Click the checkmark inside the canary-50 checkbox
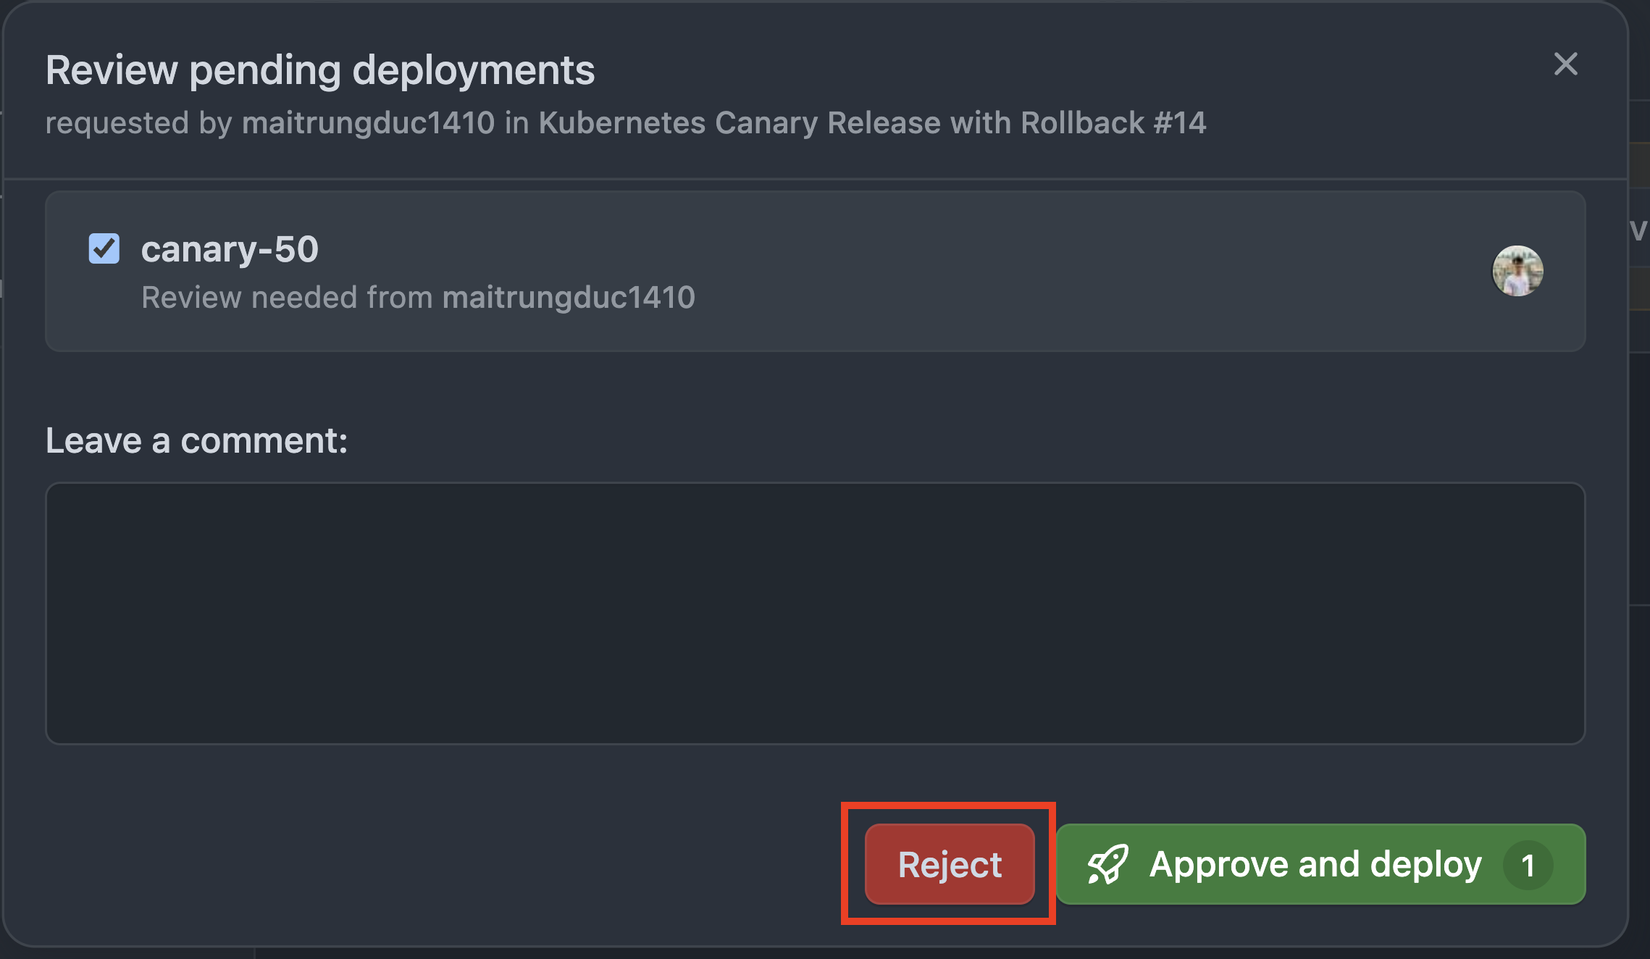 [x=103, y=249]
